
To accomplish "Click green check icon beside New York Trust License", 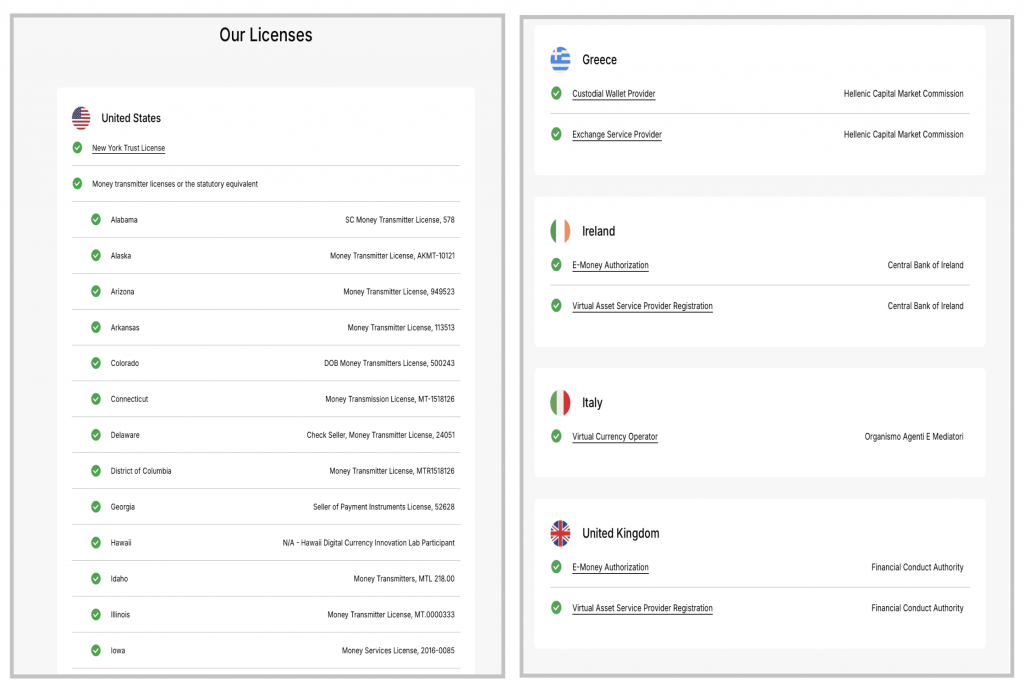I will pos(78,148).
